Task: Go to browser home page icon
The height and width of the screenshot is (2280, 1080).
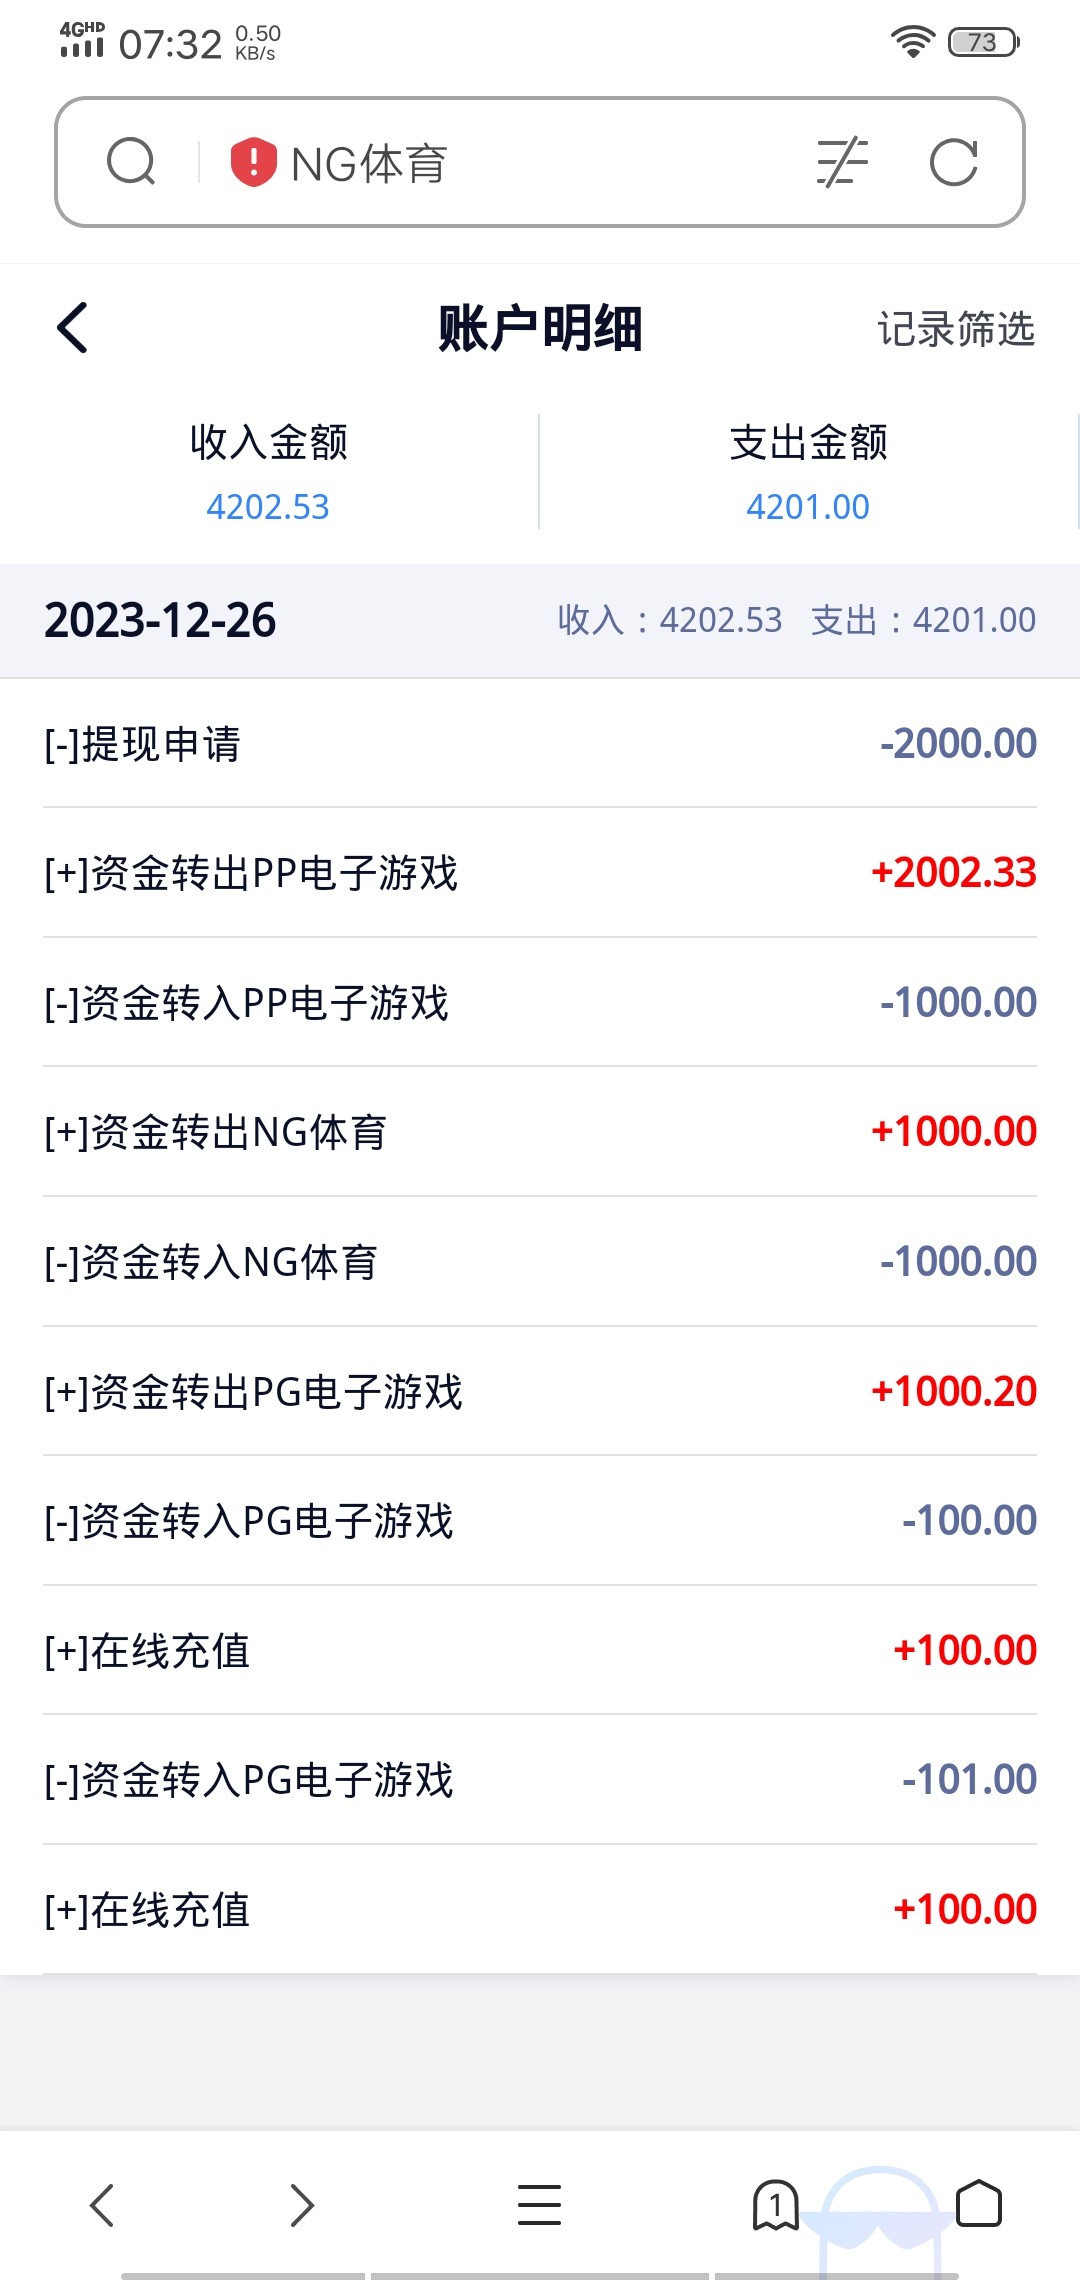Action: (x=978, y=2204)
